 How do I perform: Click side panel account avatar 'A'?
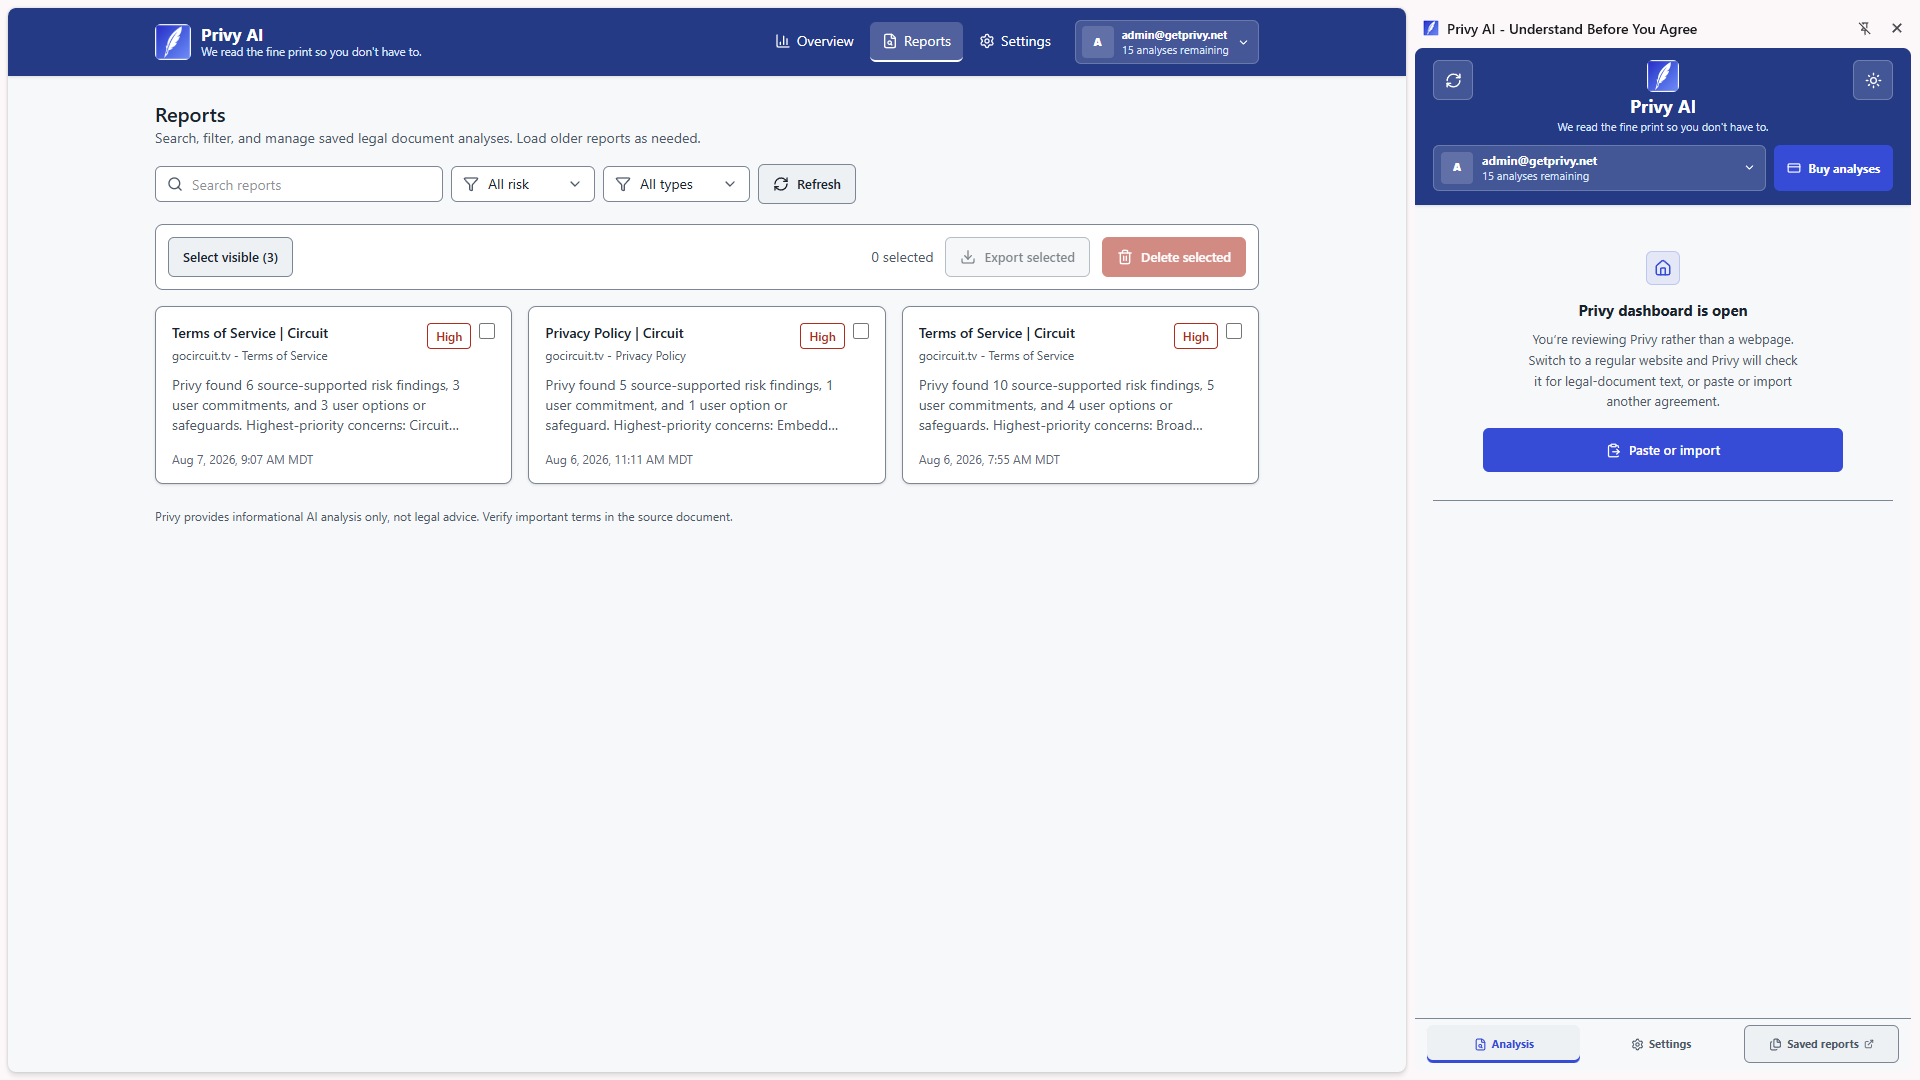[x=1456, y=168]
